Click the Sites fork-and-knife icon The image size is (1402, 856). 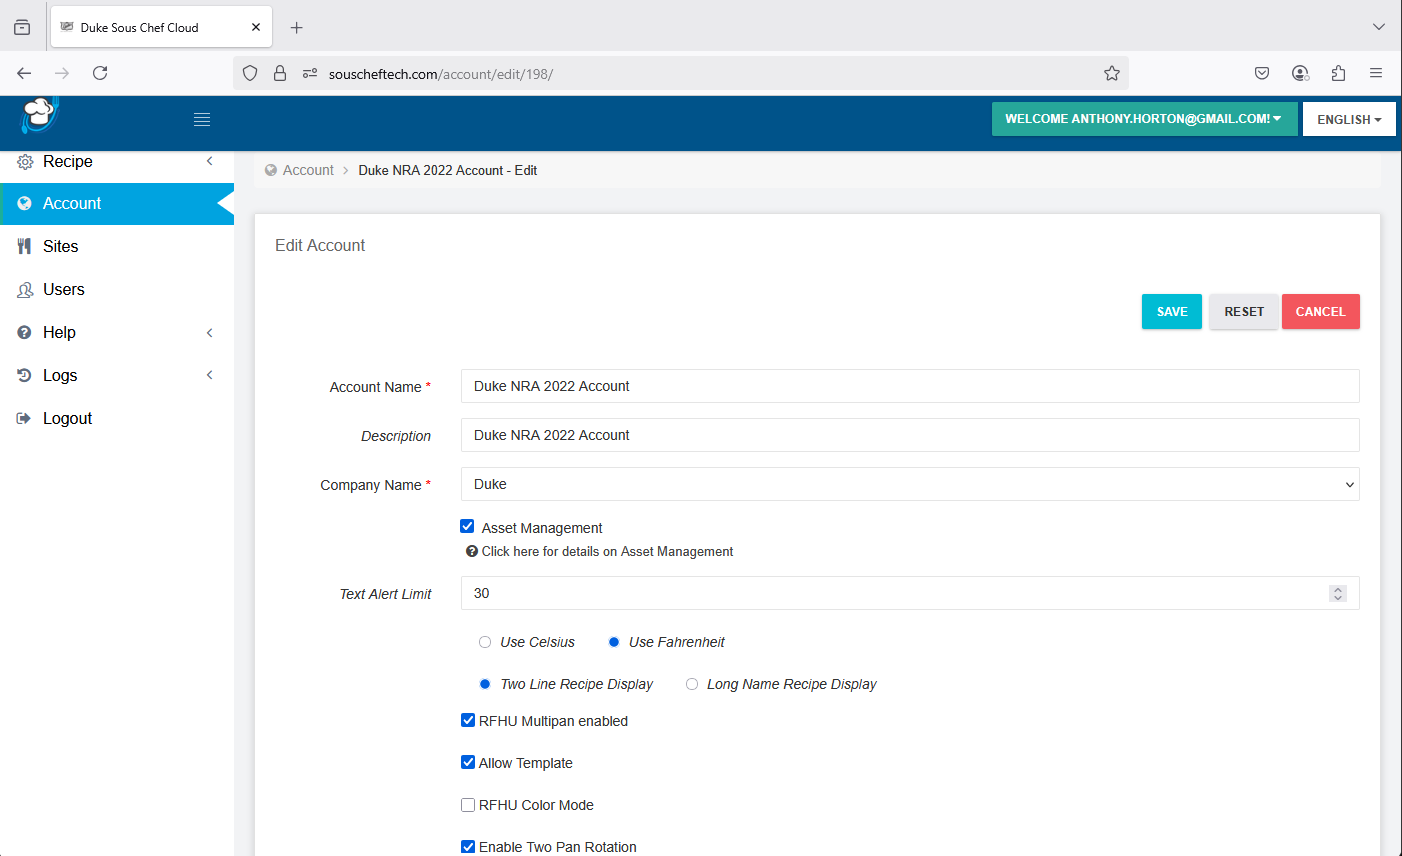click(x=25, y=246)
